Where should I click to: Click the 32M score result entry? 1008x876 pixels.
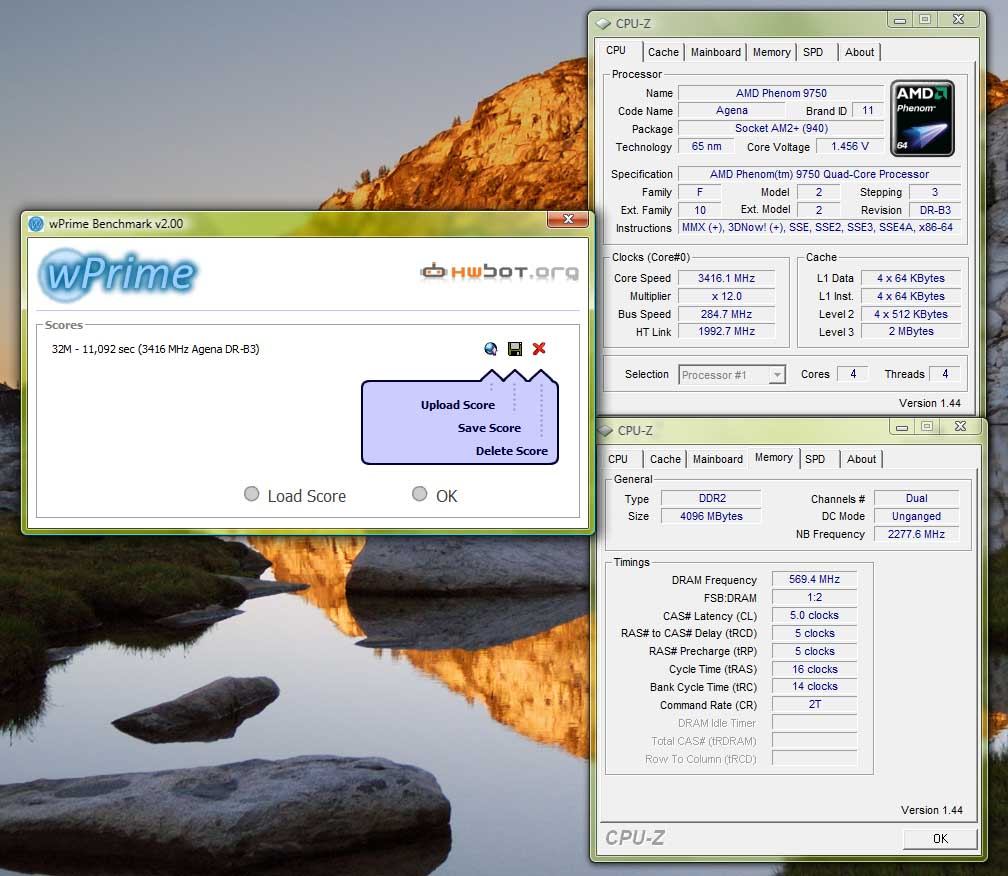click(x=156, y=349)
